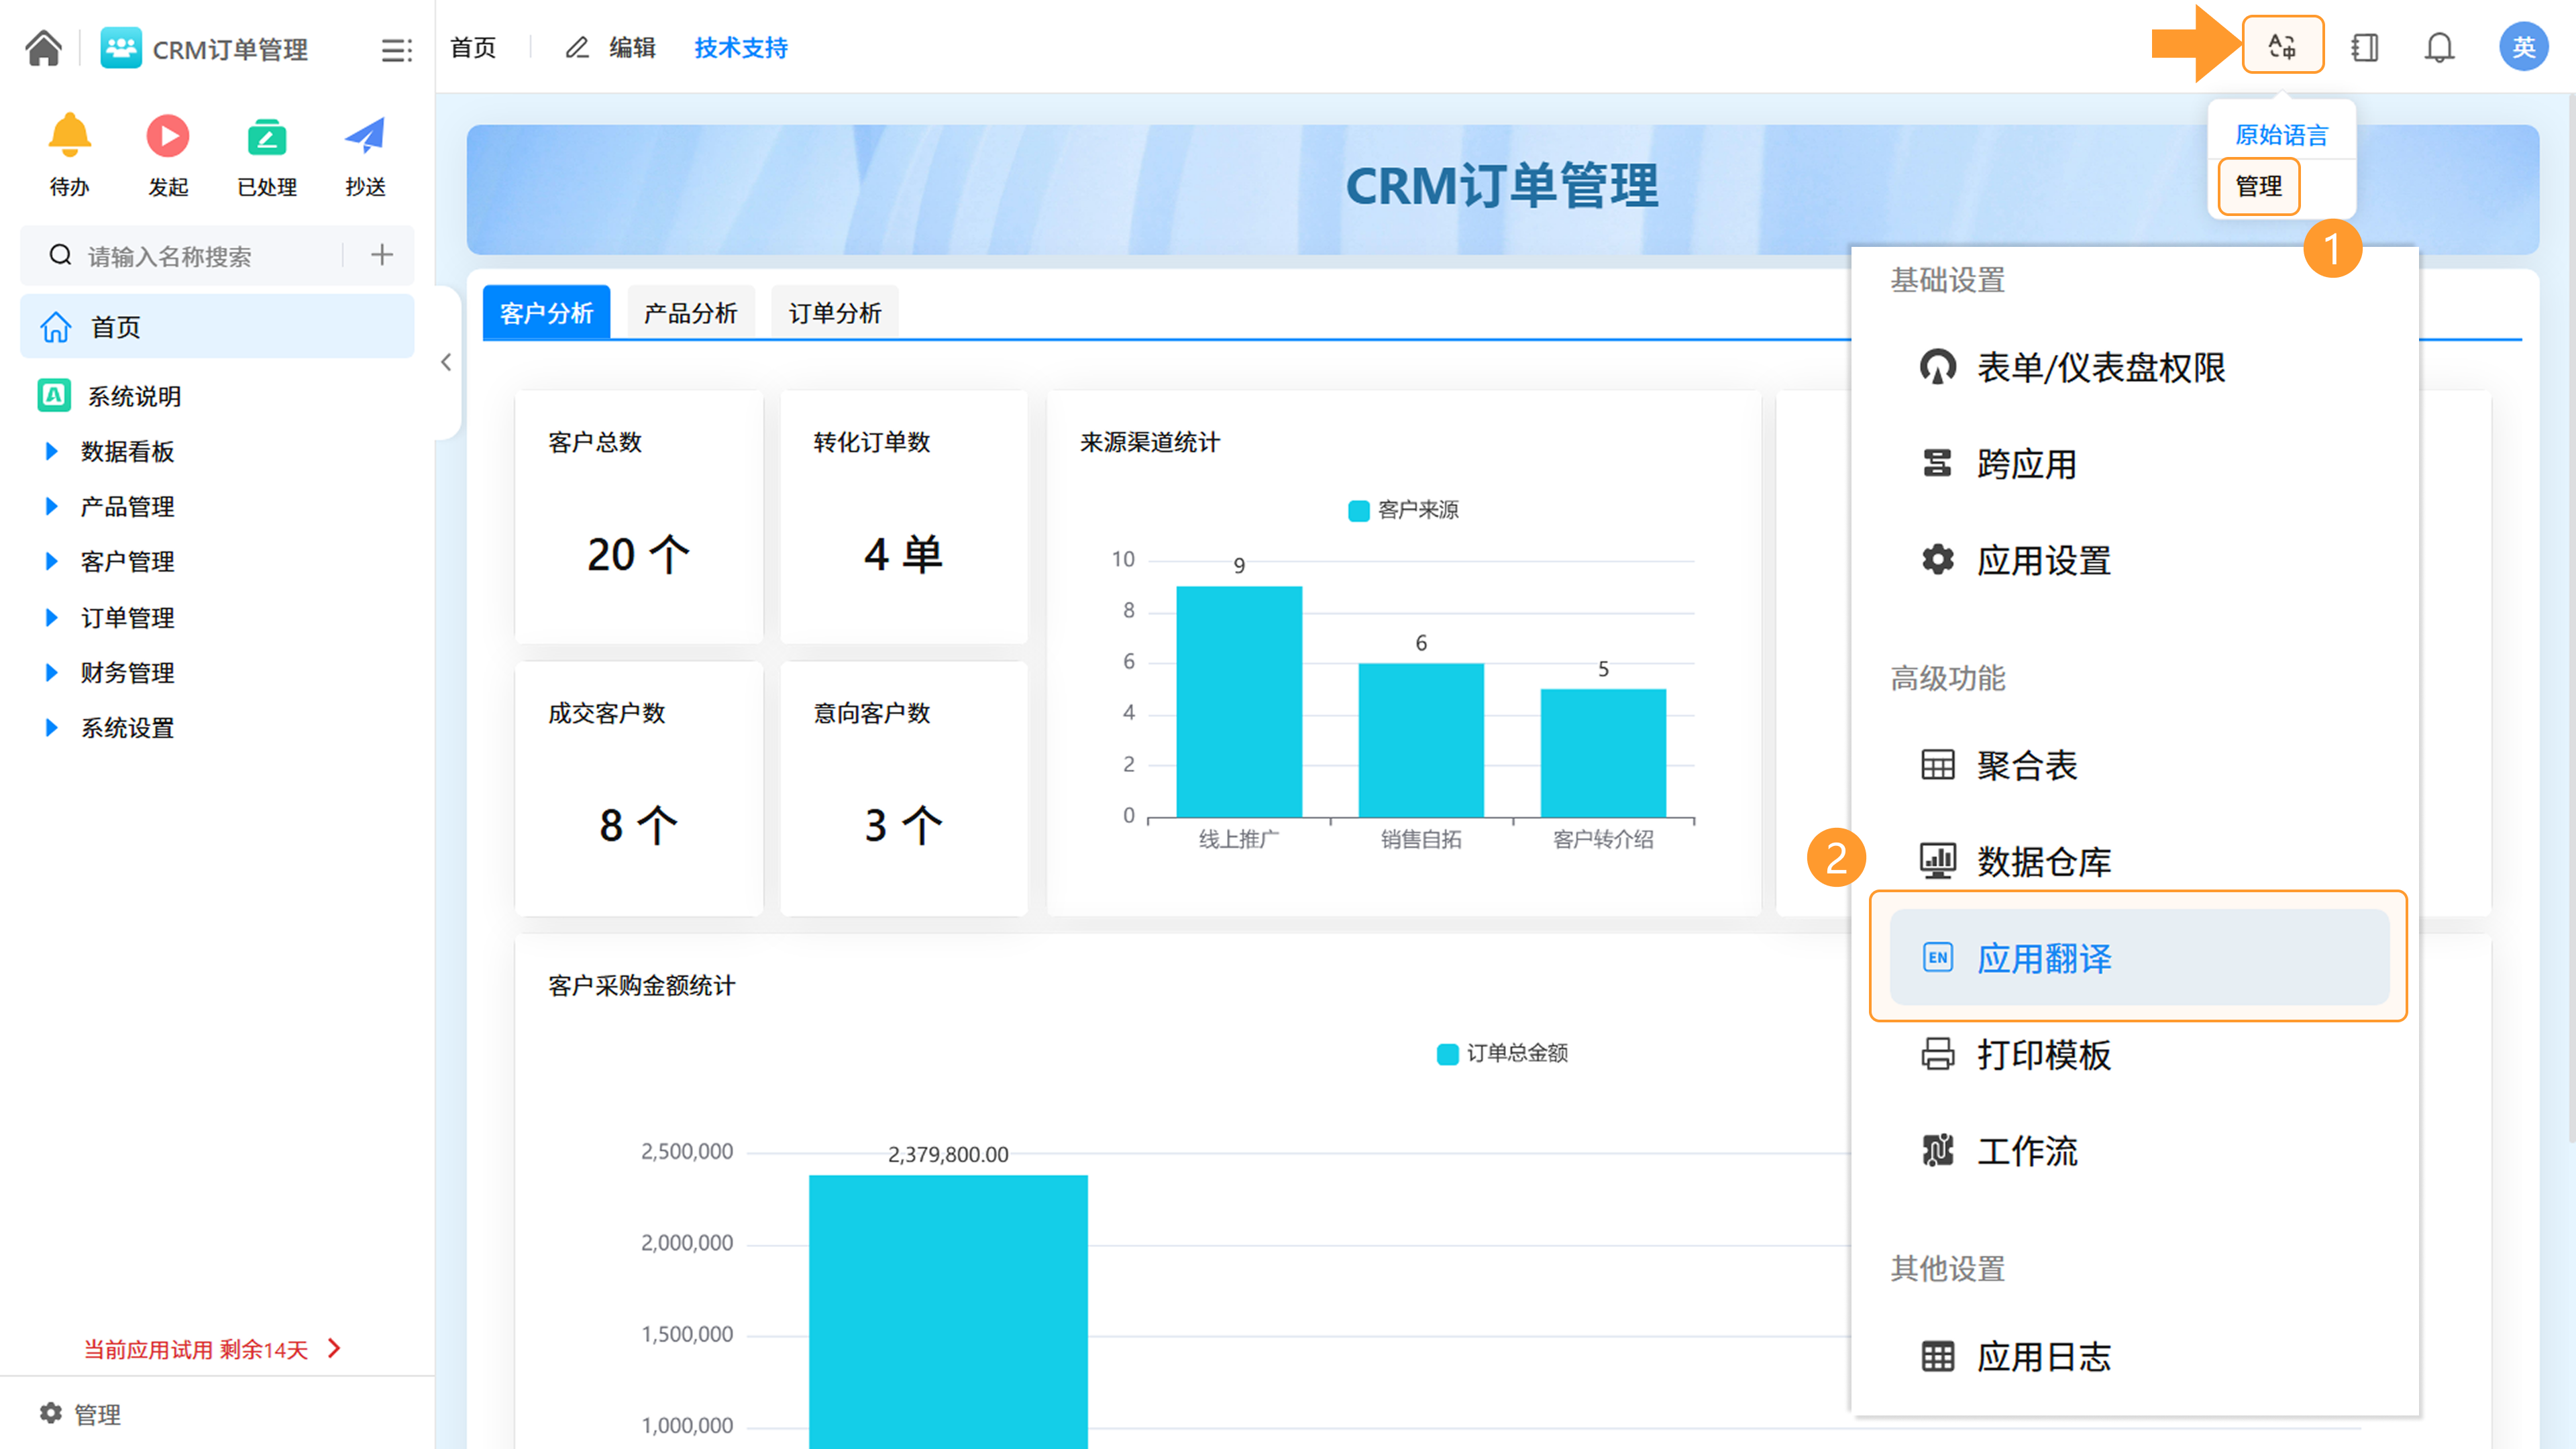Screen dimensions: 2576x1449
Task: Open 打印模板 menu entry
Action: [x=2015, y=1054]
